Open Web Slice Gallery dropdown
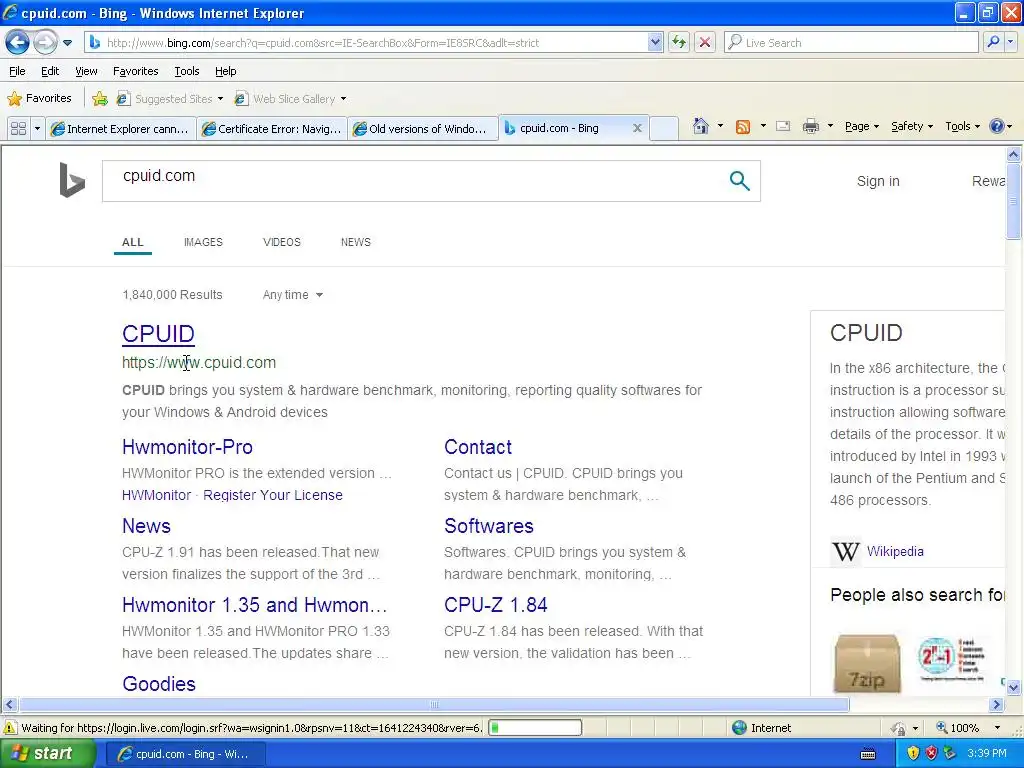 [291, 99]
